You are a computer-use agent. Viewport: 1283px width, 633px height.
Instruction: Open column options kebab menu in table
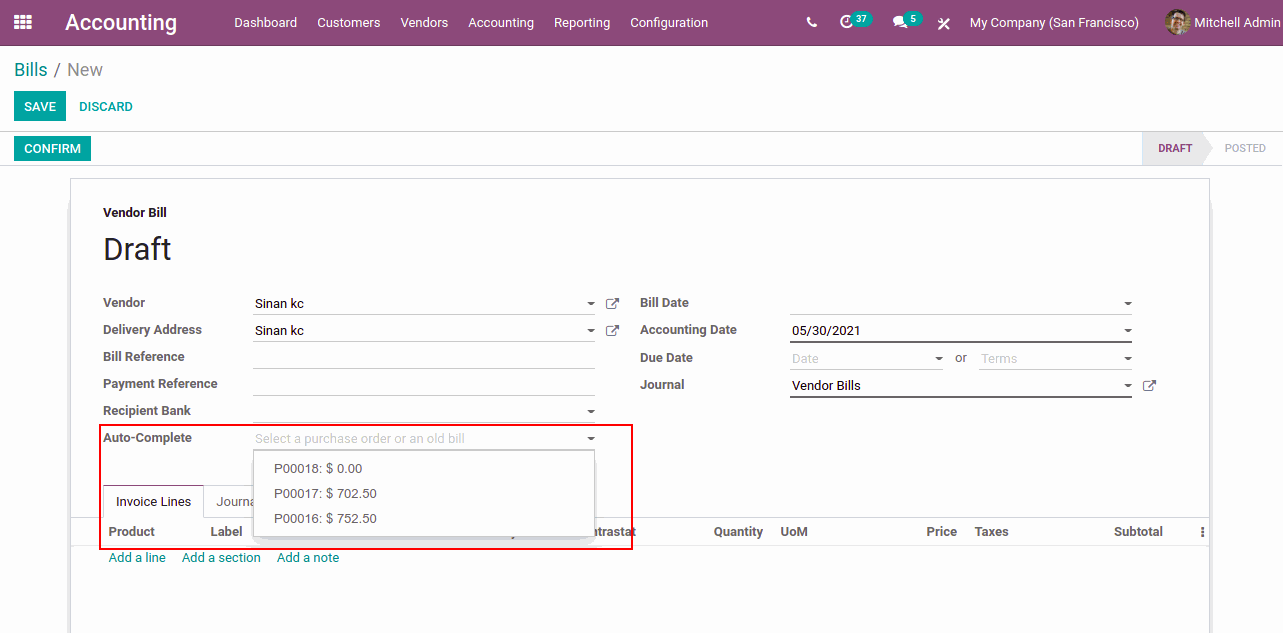point(1202,533)
